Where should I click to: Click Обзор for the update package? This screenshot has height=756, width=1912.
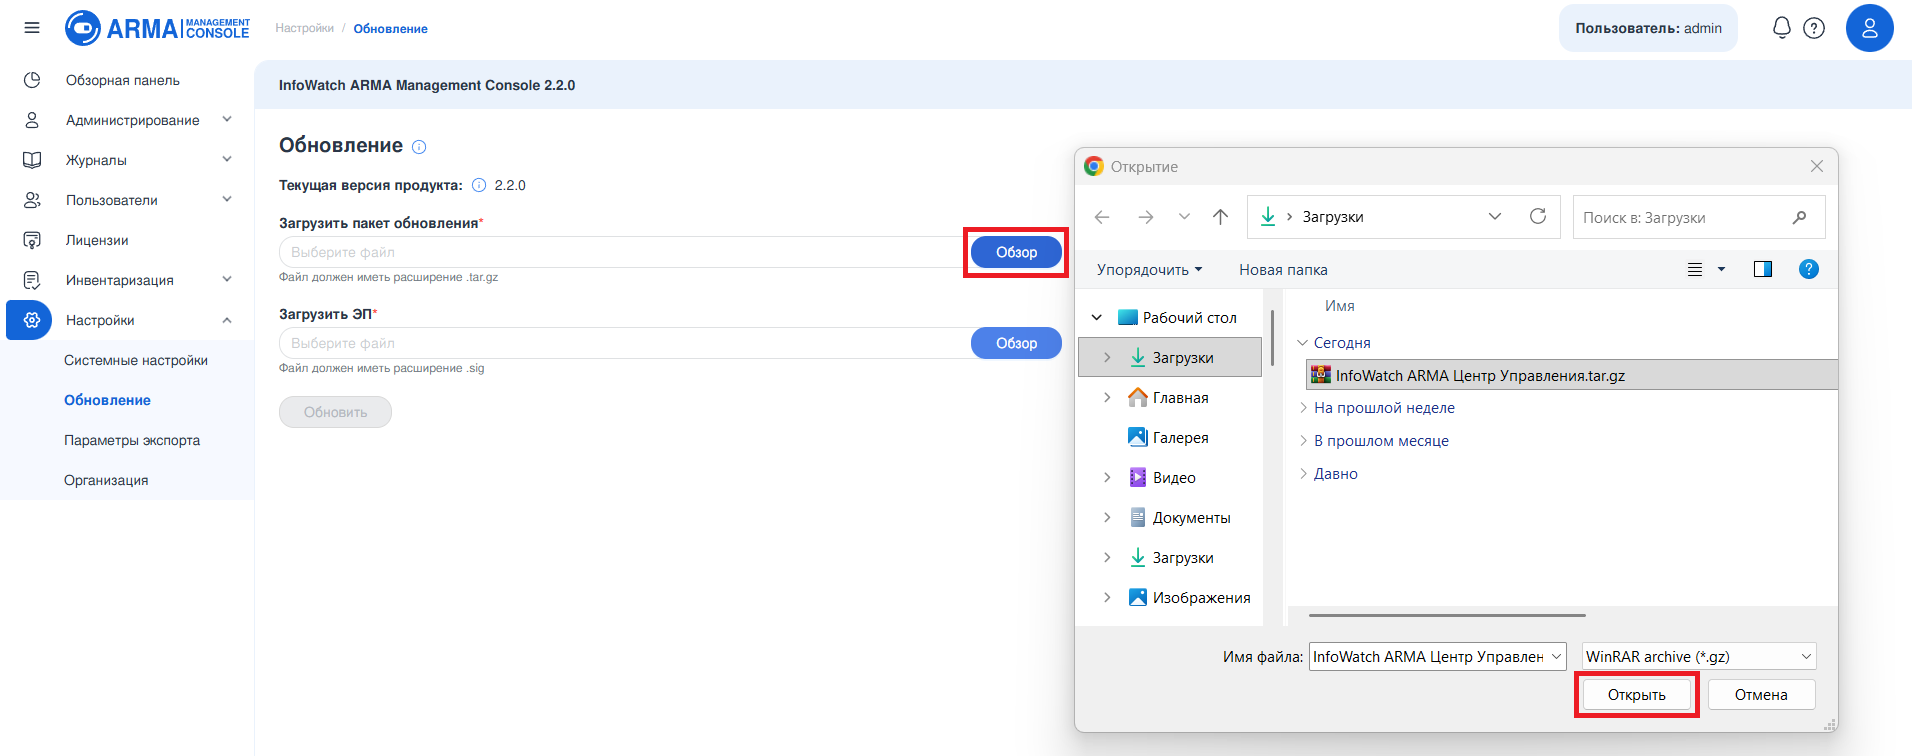pyautogui.click(x=1016, y=252)
